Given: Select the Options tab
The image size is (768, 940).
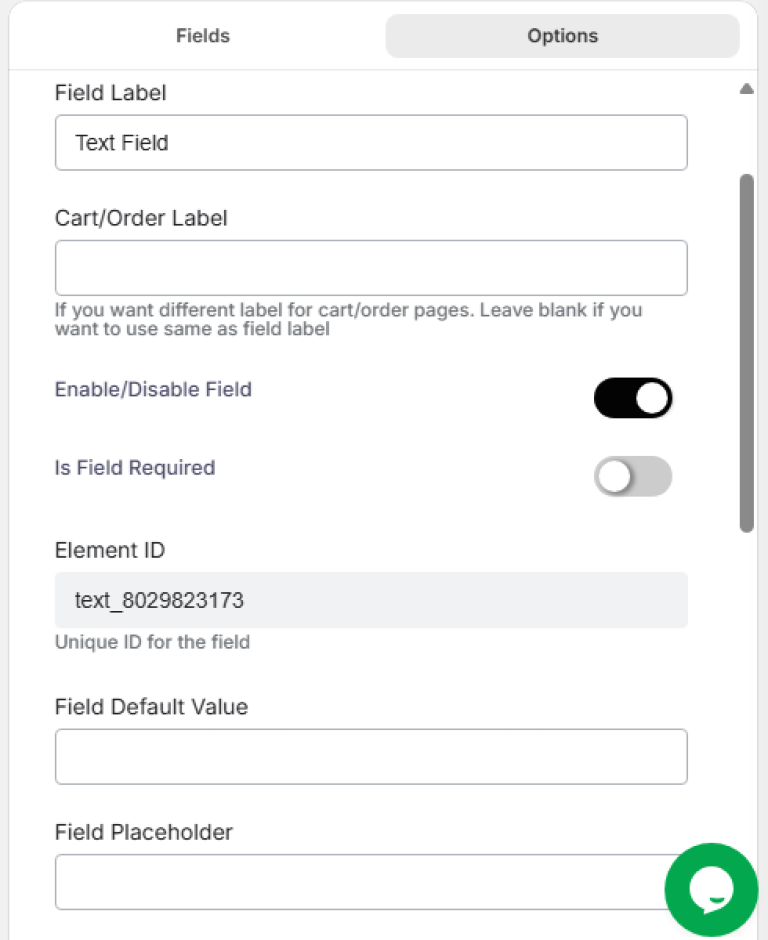Looking at the screenshot, I should [562, 36].
